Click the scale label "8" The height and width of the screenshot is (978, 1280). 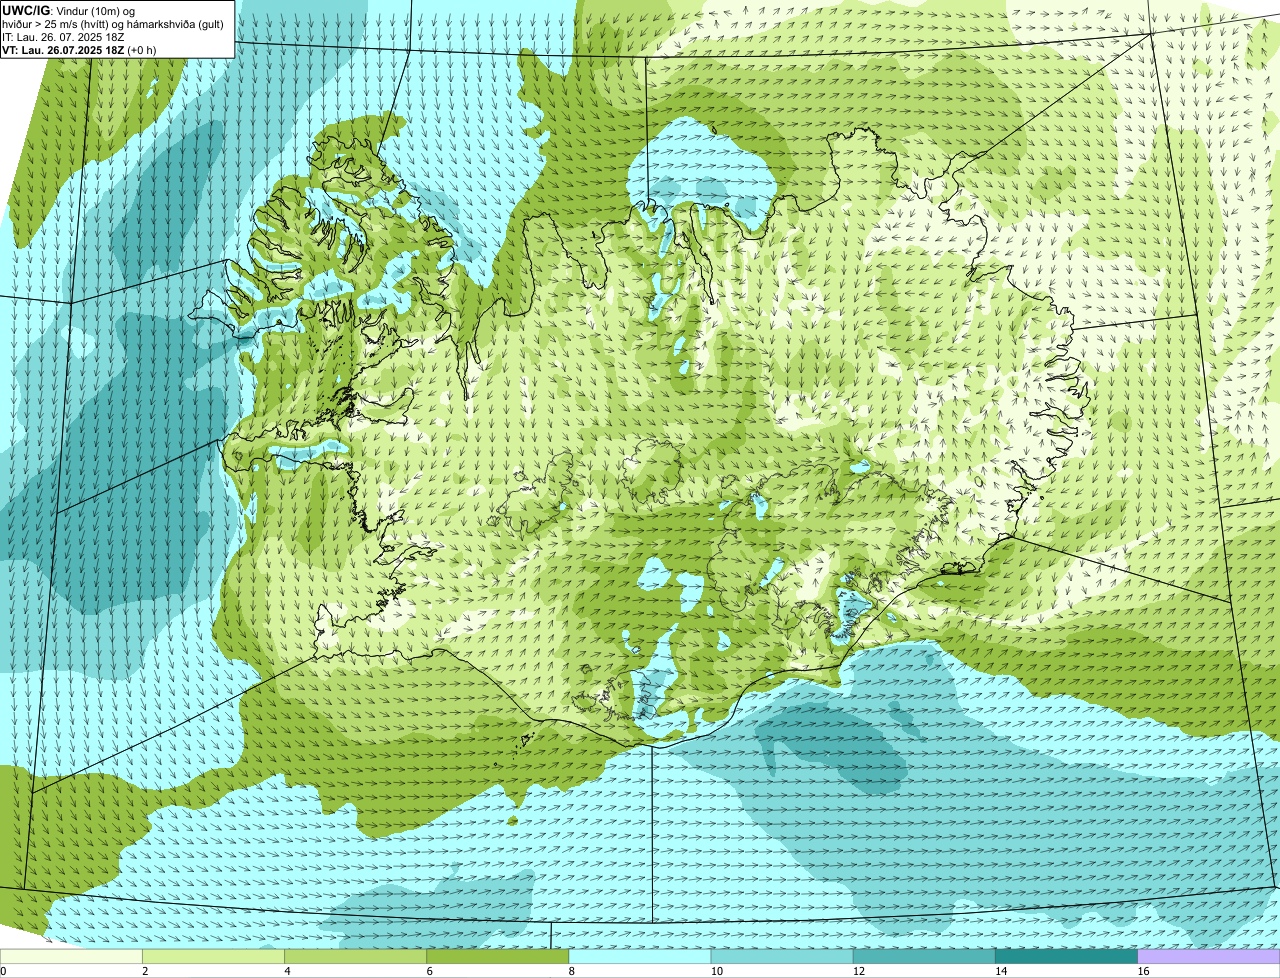[571, 971]
